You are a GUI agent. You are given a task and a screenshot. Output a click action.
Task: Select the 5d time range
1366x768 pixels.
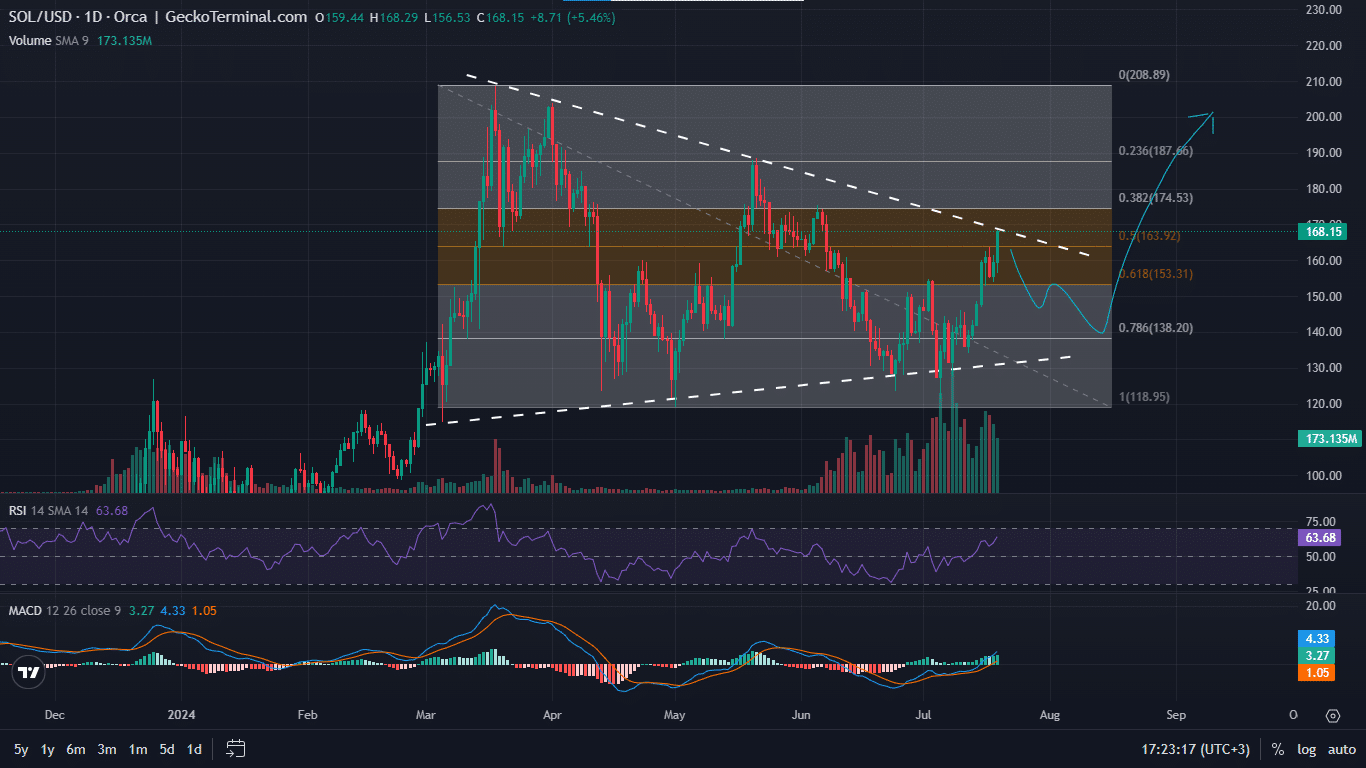click(x=168, y=749)
